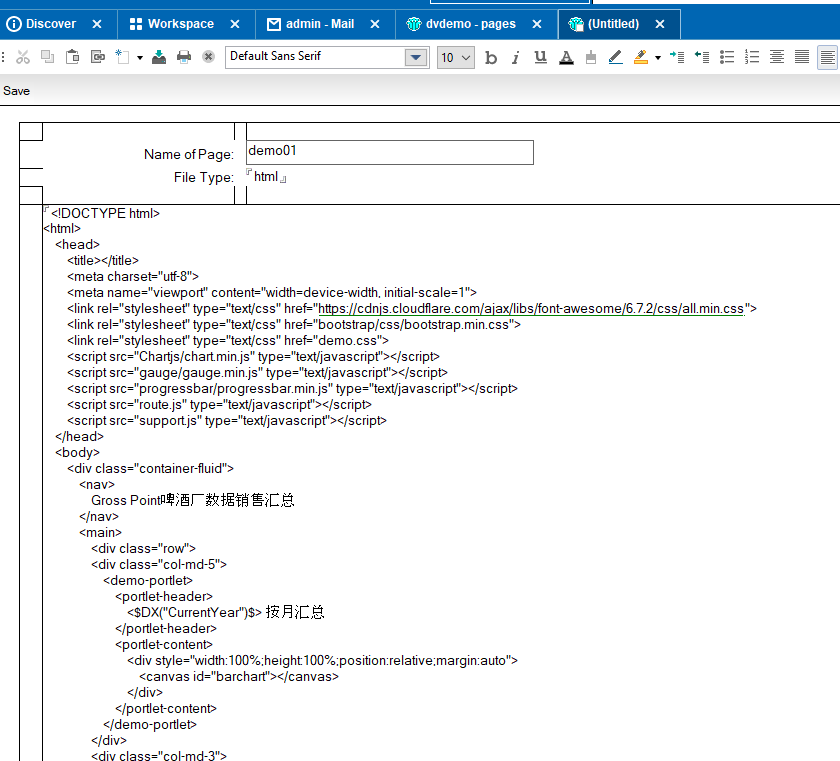
Task: Click the 'Gross Point啤酒厂数据销售汇总' text
Action: (192, 500)
